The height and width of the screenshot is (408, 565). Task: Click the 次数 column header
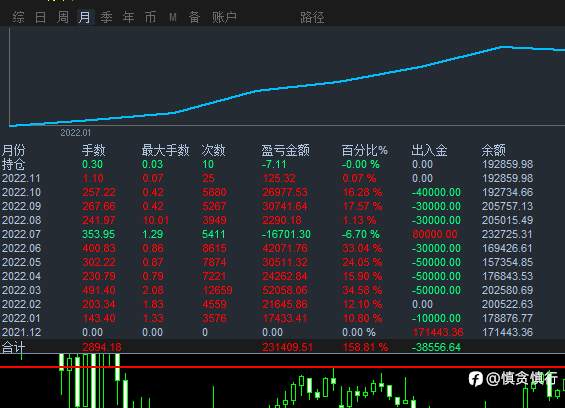click(213, 150)
